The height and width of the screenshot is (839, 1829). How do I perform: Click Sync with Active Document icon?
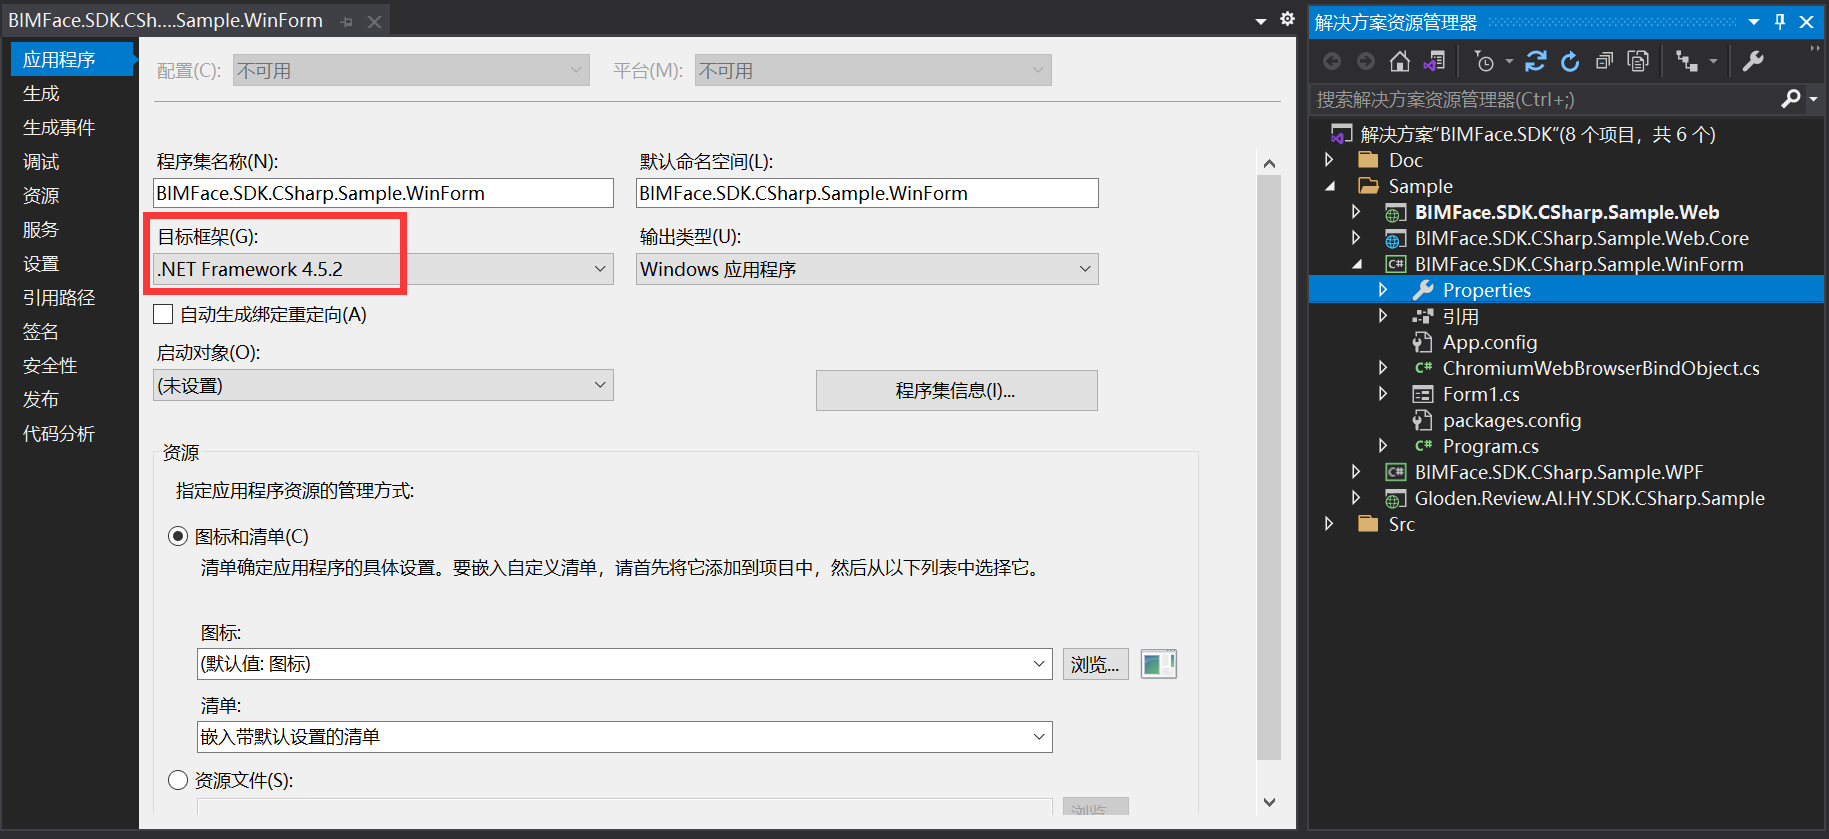click(1536, 61)
